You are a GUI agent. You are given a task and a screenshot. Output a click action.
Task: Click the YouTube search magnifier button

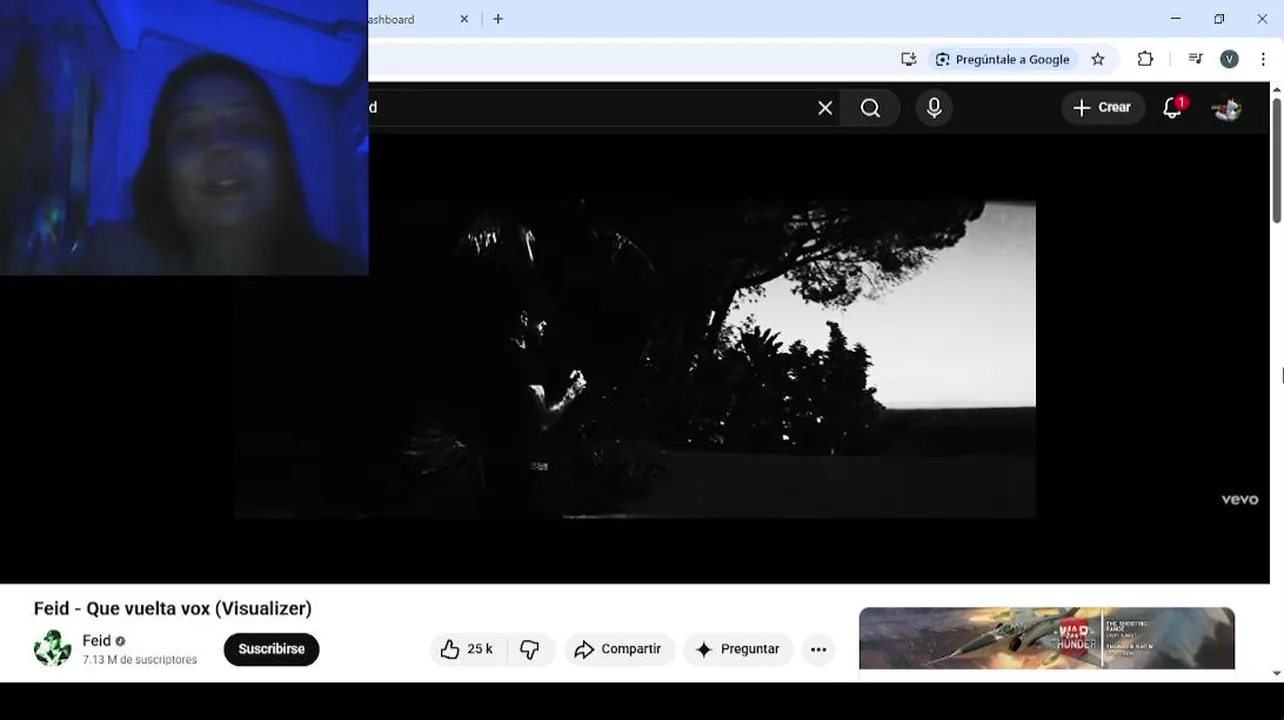tap(870, 108)
